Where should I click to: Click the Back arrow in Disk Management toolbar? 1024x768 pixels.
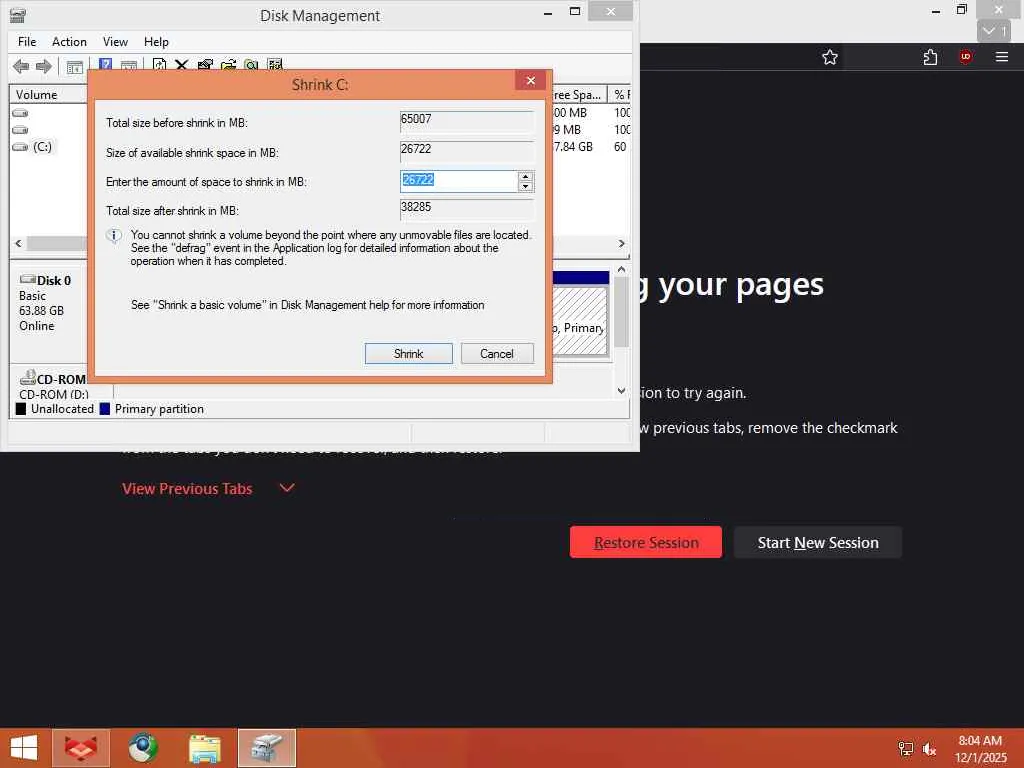pyautogui.click(x=21, y=66)
